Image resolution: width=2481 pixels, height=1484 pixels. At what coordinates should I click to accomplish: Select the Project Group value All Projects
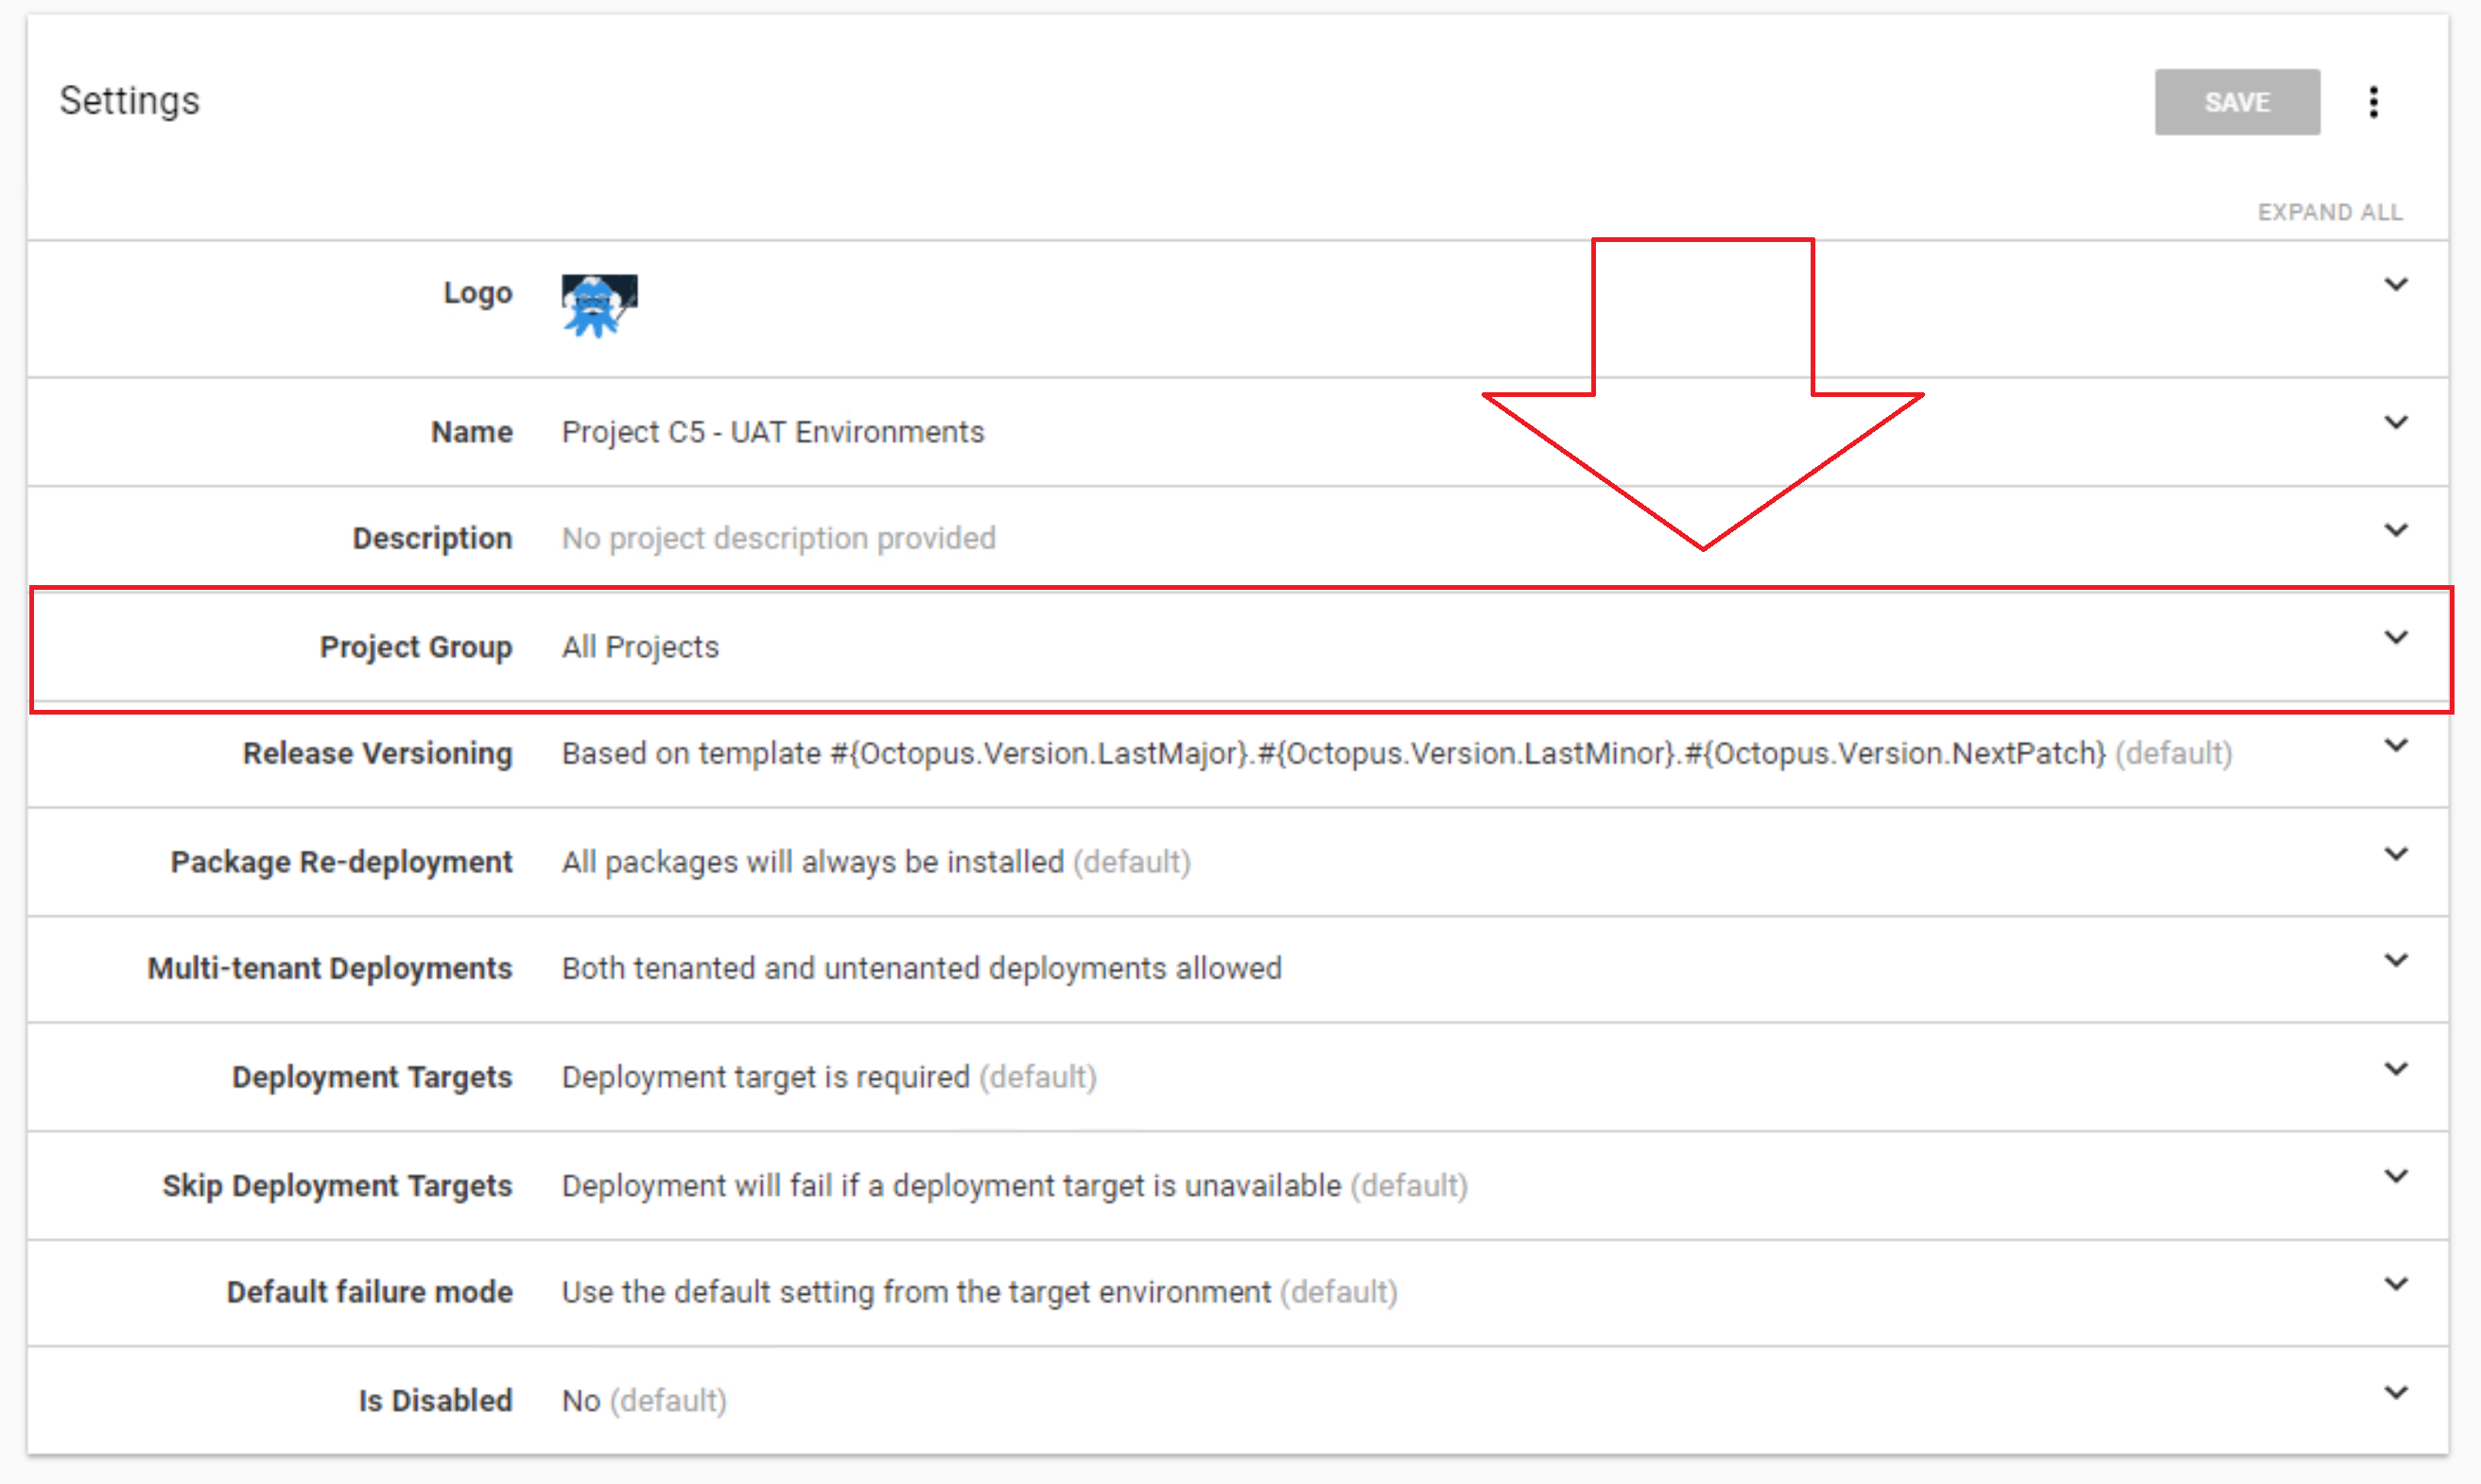pyautogui.click(x=640, y=647)
